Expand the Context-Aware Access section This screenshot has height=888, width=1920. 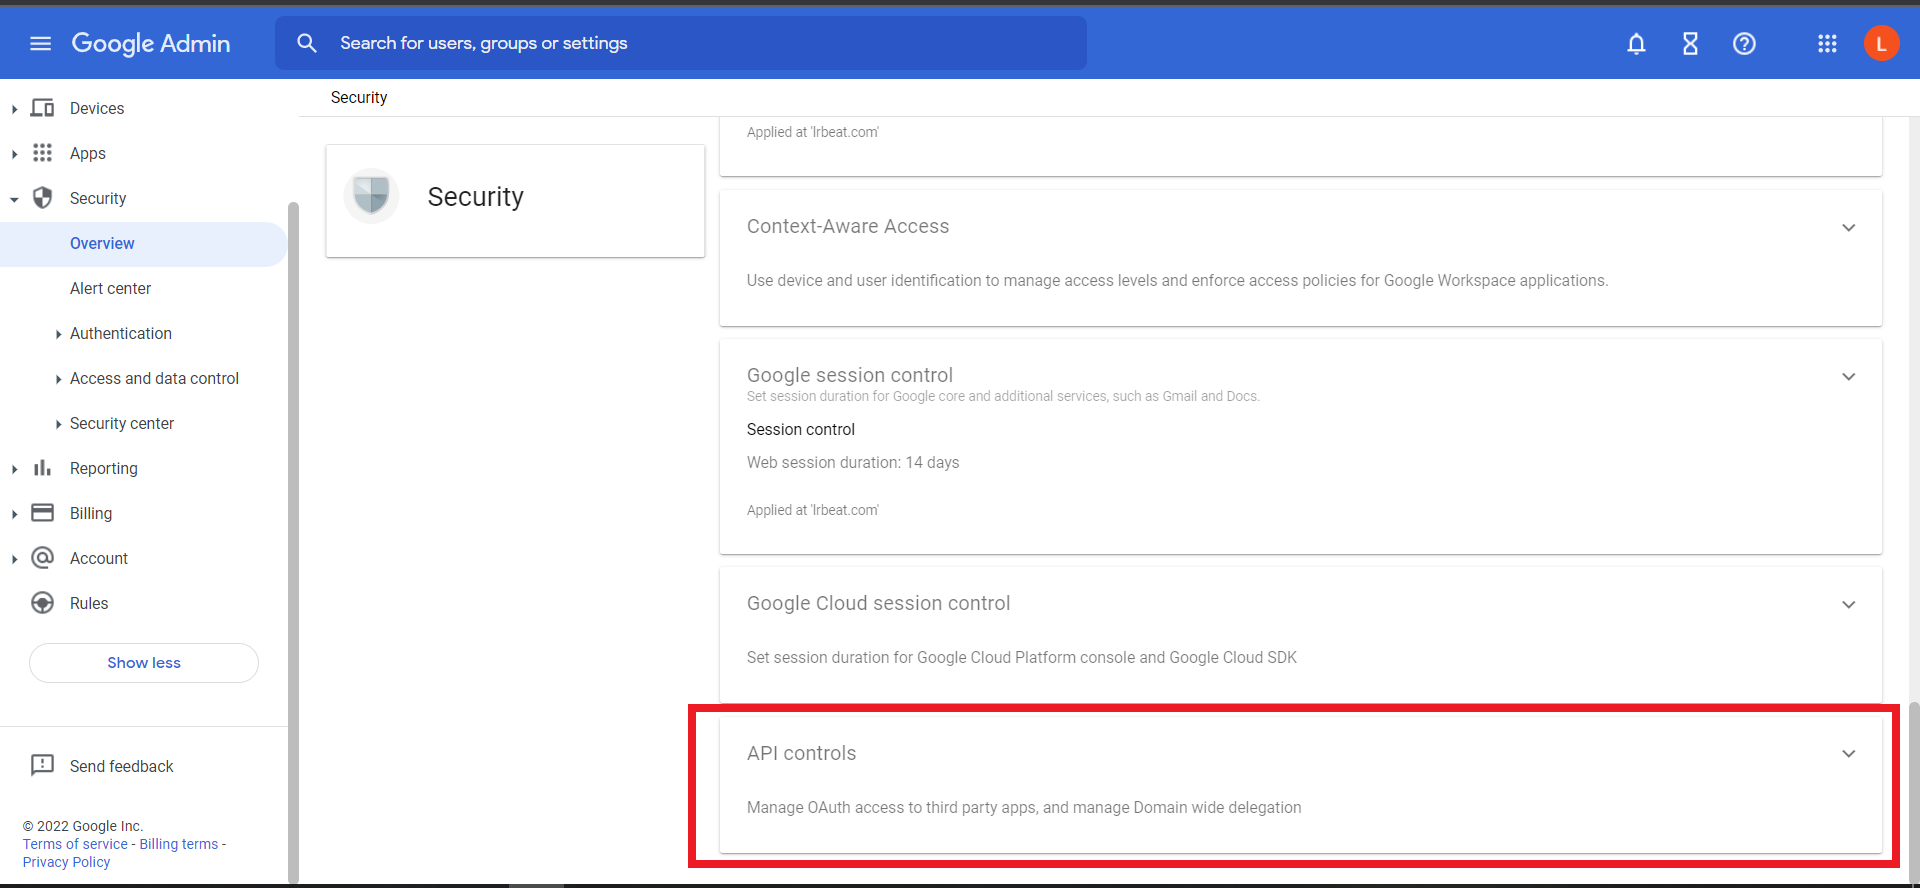tap(1848, 228)
